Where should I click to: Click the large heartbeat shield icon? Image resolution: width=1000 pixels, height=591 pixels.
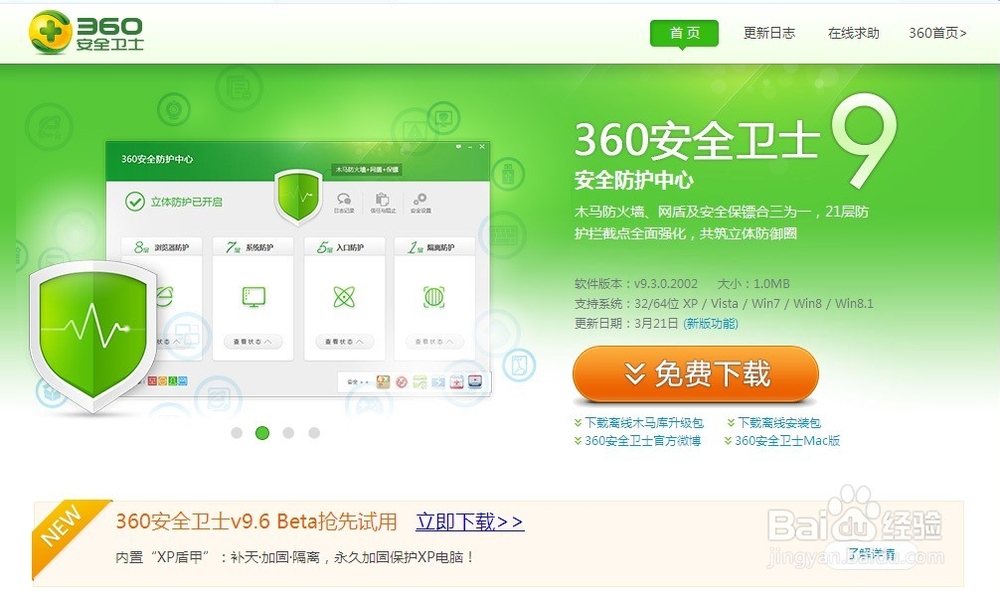pyautogui.click(x=93, y=338)
